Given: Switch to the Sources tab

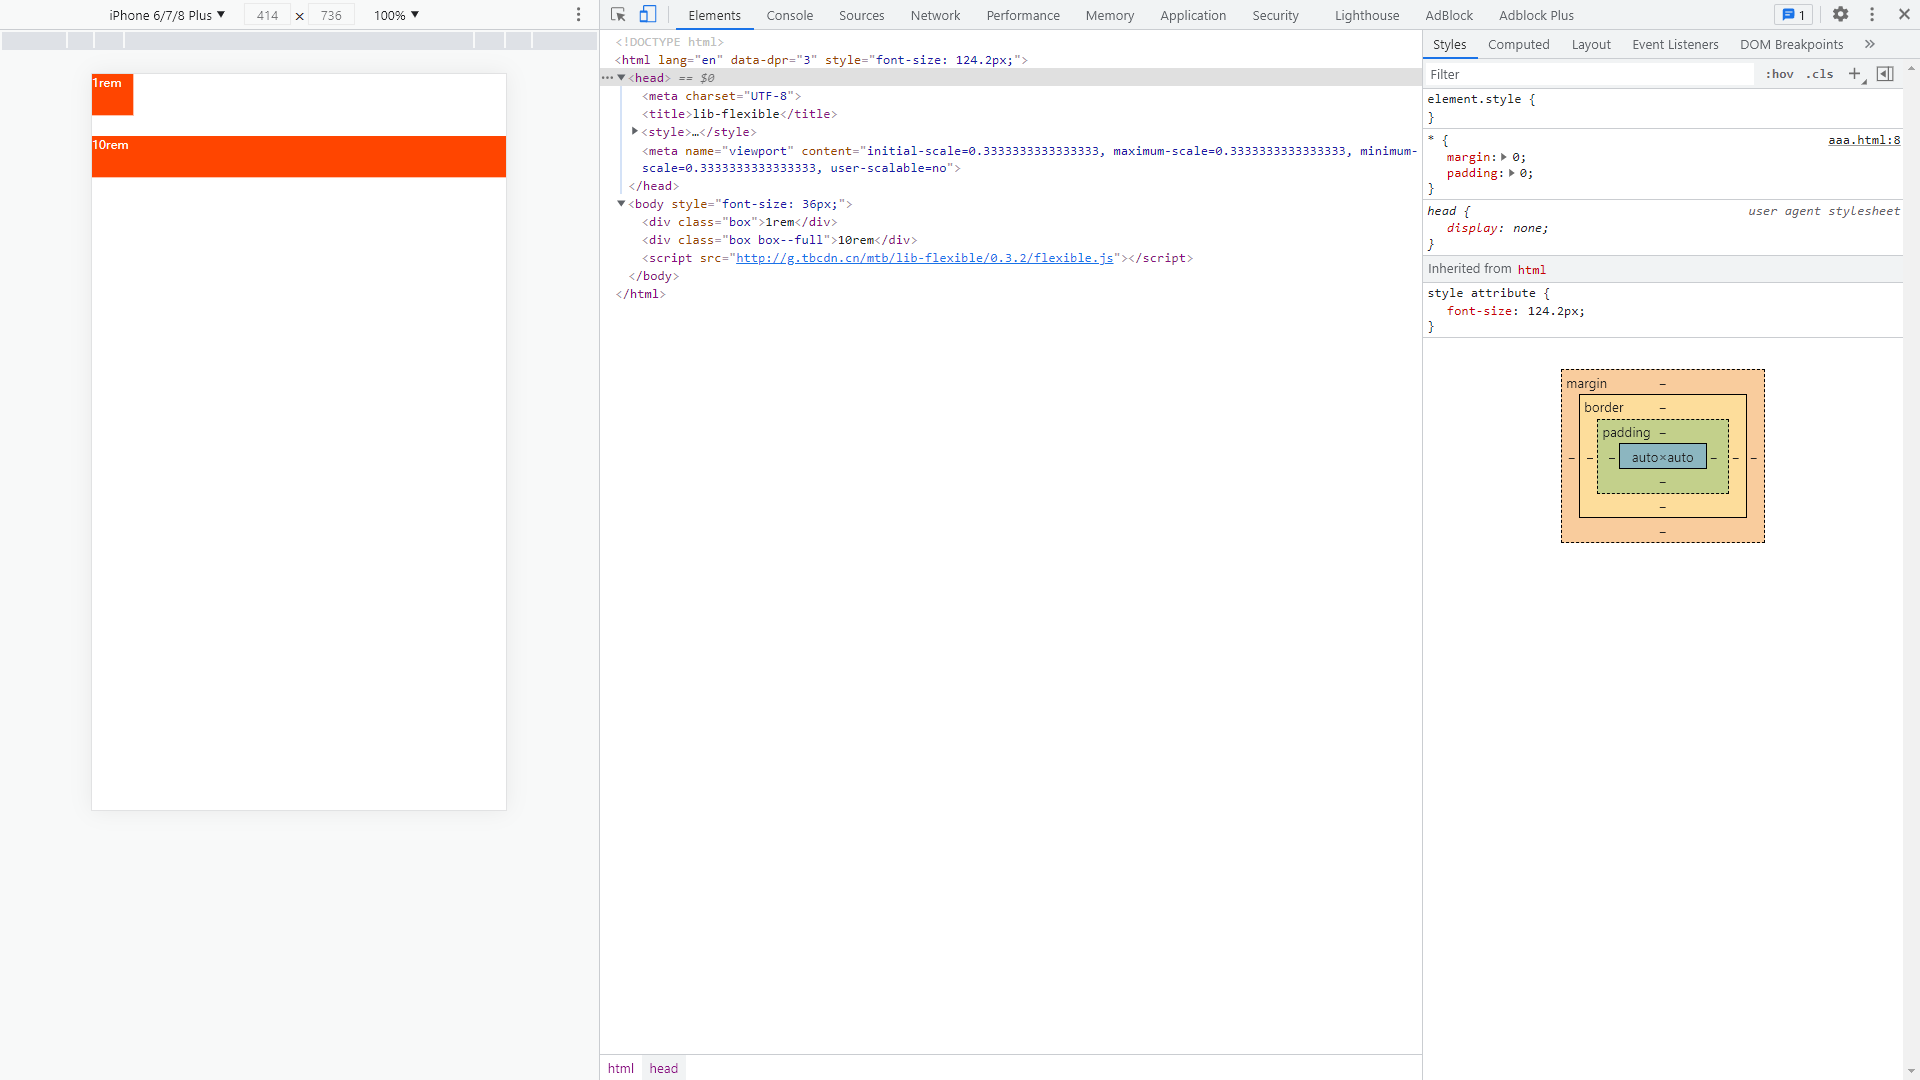Looking at the screenshot, I should click(x=861, y=15).
